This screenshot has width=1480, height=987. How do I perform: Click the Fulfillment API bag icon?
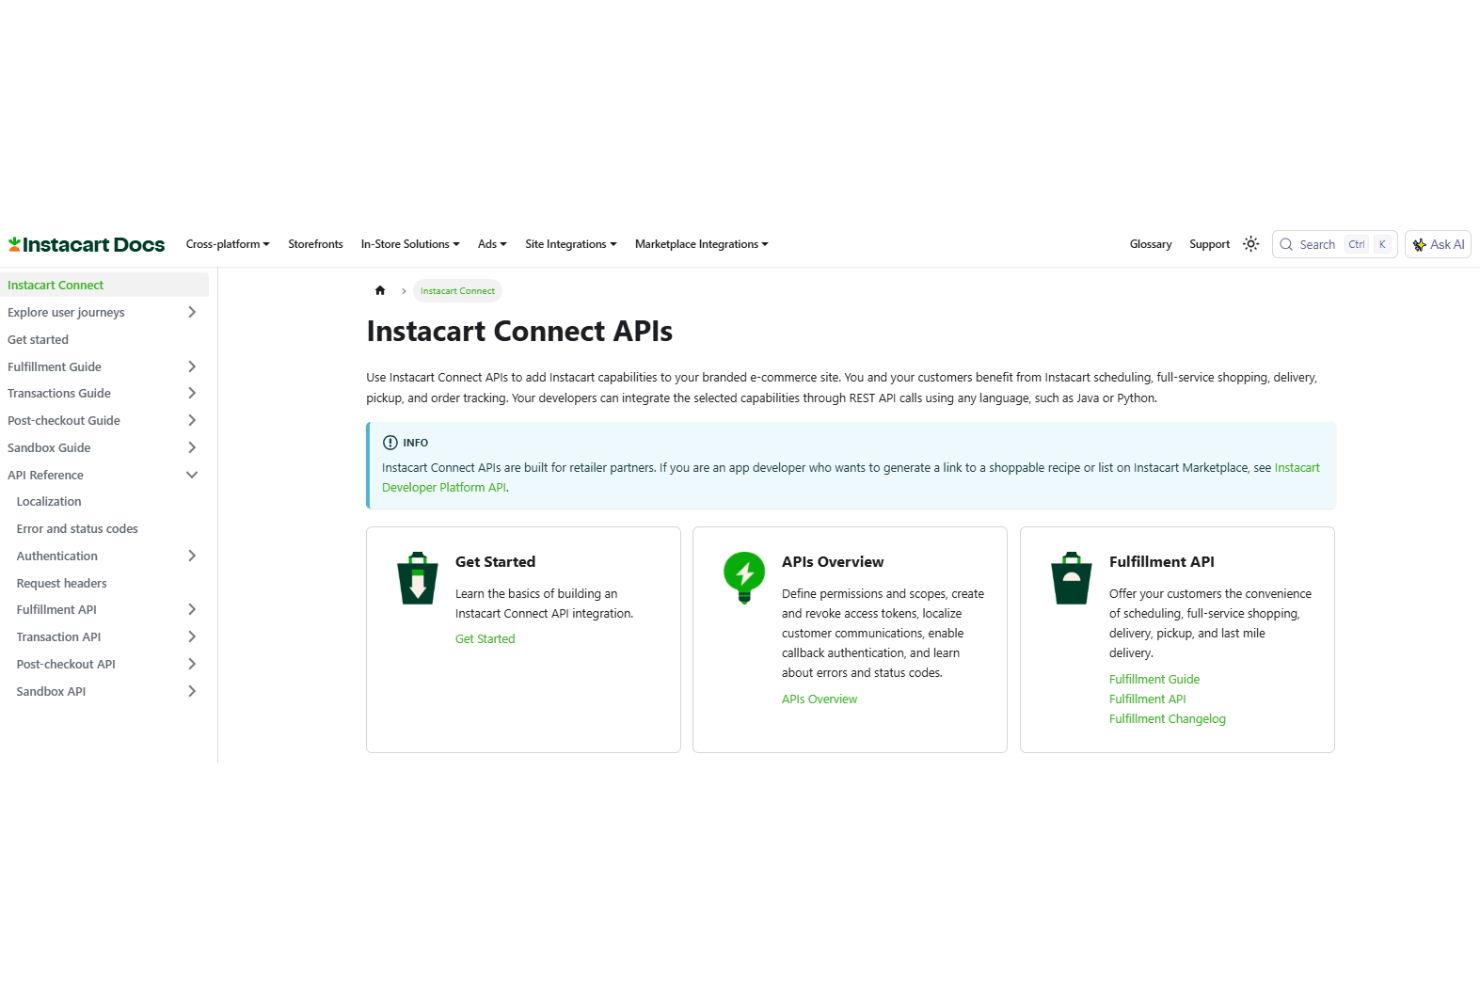(1071, 578)
